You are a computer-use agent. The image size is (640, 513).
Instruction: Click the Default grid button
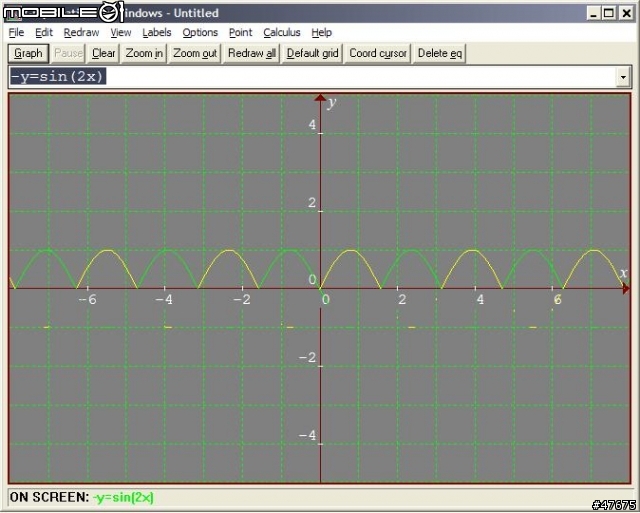[x=312, y=53]
